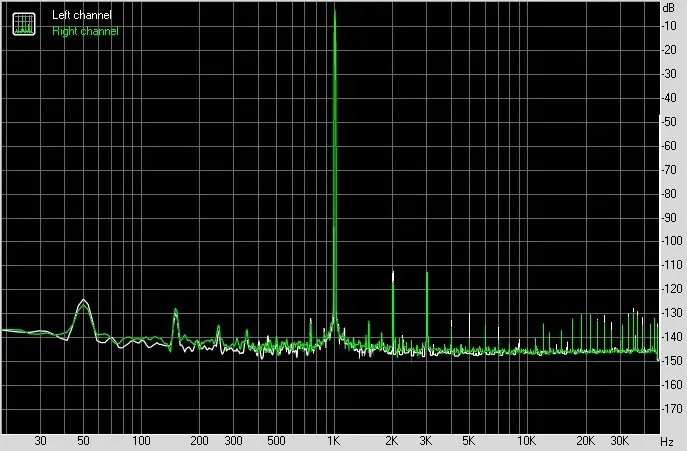
Task: Click the 1K frequency axis label
Action: (334, 440)
